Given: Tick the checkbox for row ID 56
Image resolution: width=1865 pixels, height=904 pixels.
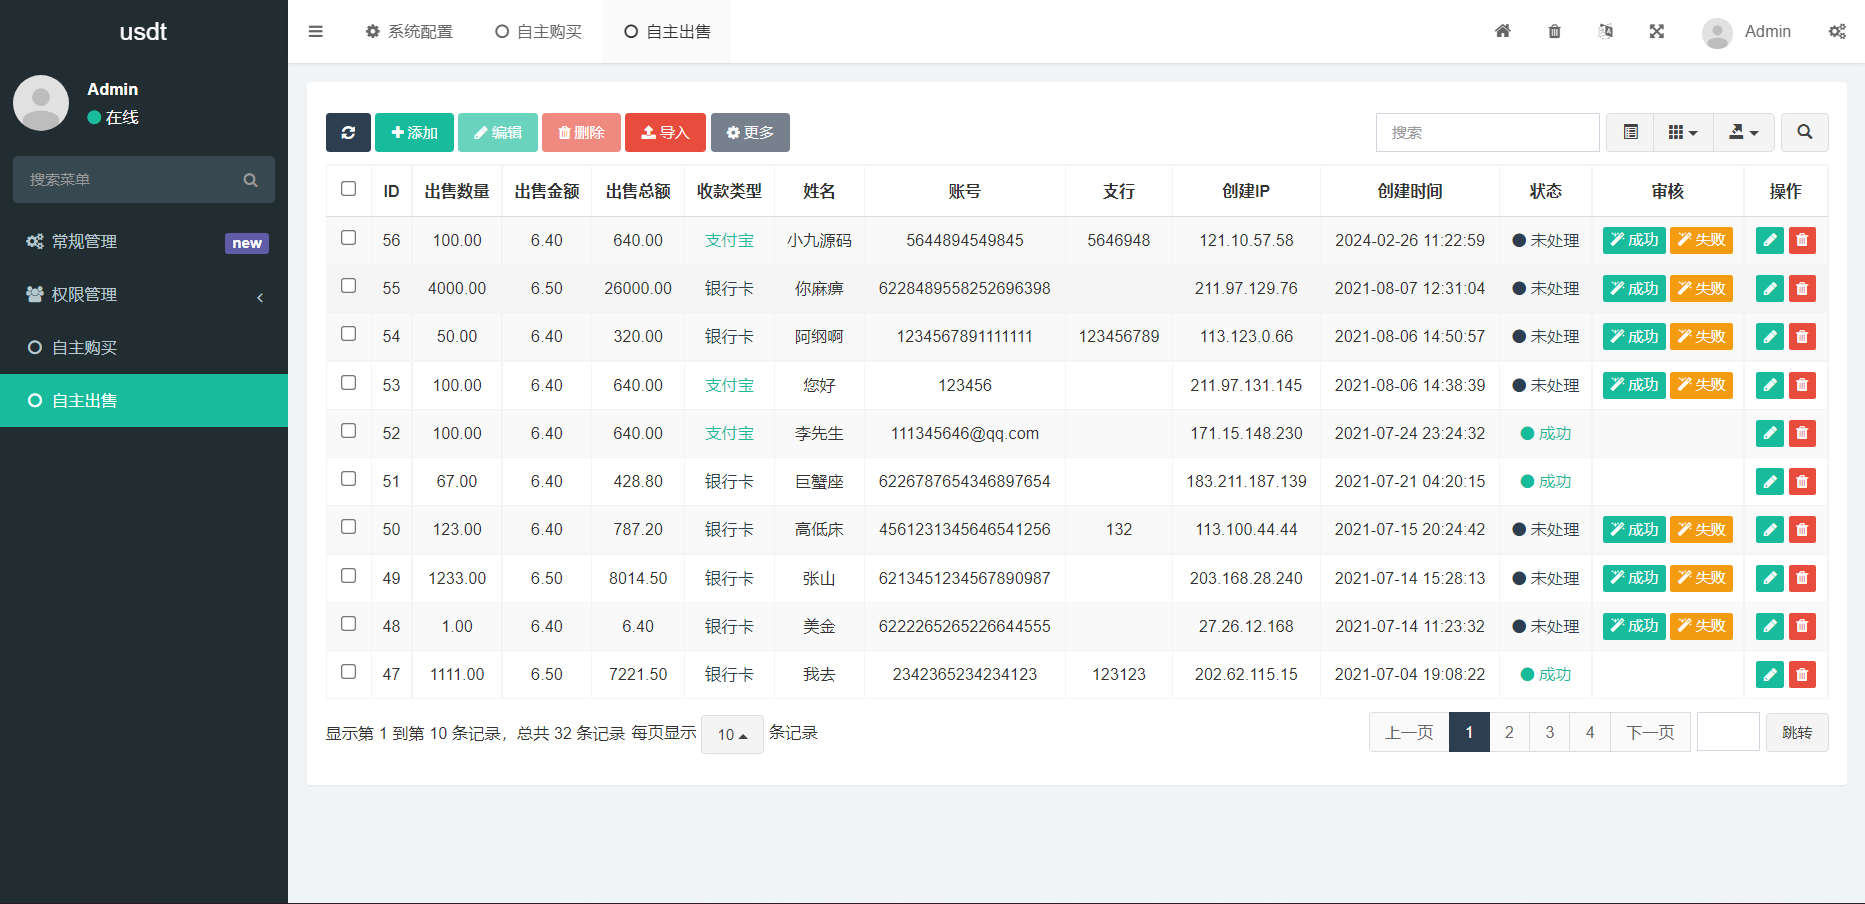Looking at the screenshot, I should point(348,237).
